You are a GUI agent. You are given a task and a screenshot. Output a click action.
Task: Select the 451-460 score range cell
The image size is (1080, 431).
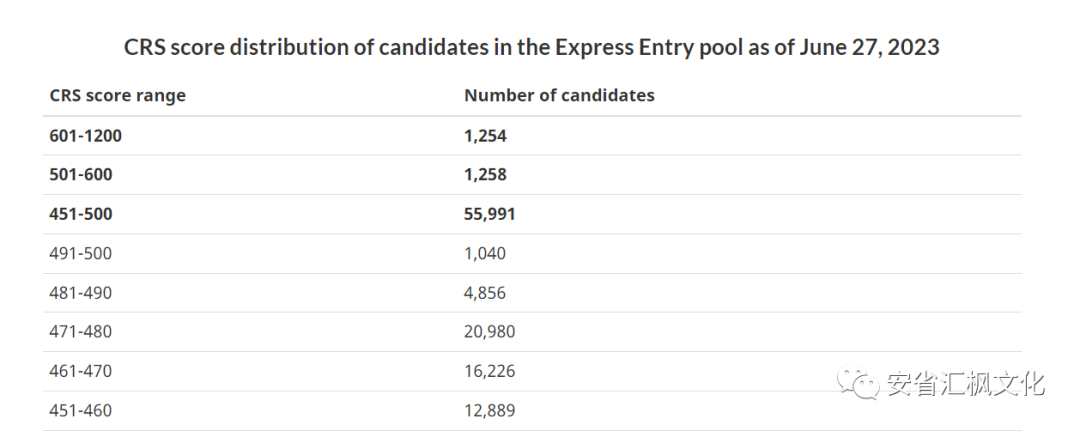(81, 410)
